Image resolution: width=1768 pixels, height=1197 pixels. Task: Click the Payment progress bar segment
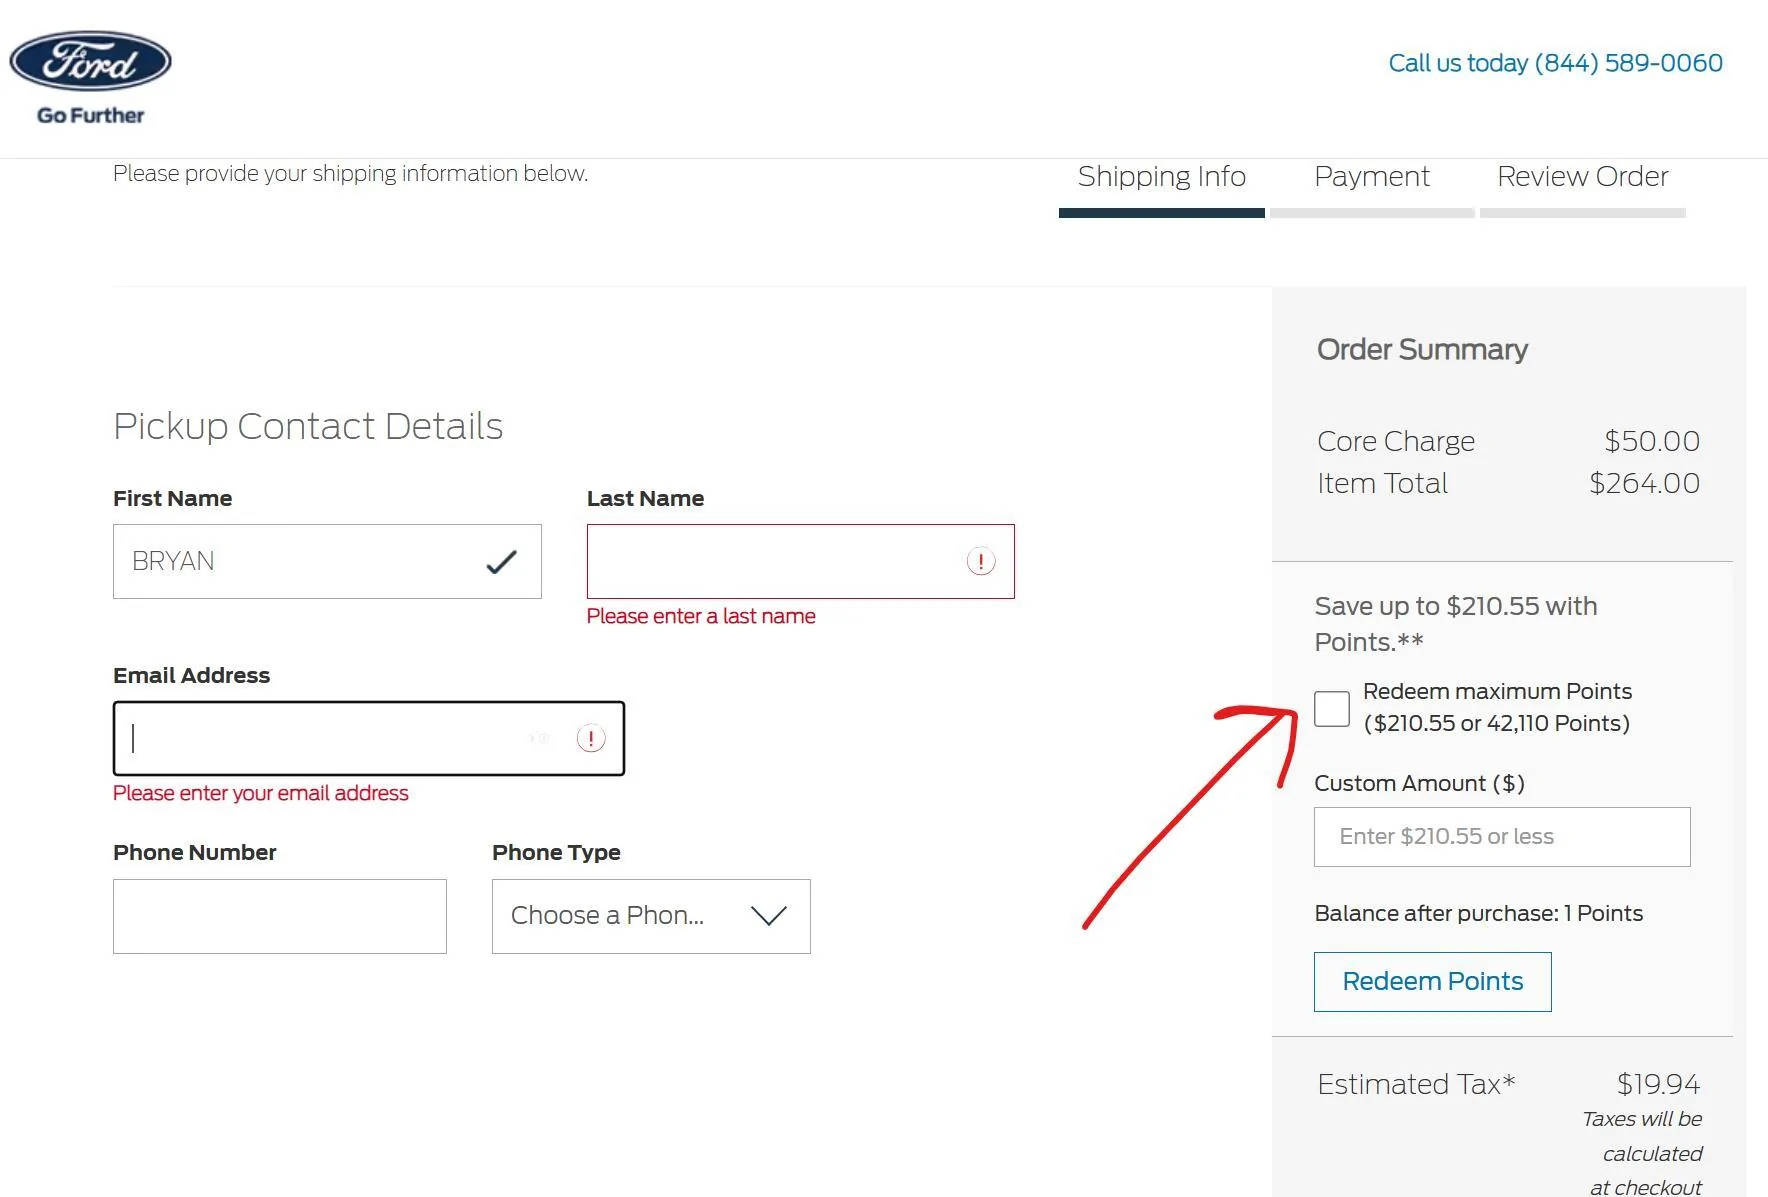[x=1371, y=213]
